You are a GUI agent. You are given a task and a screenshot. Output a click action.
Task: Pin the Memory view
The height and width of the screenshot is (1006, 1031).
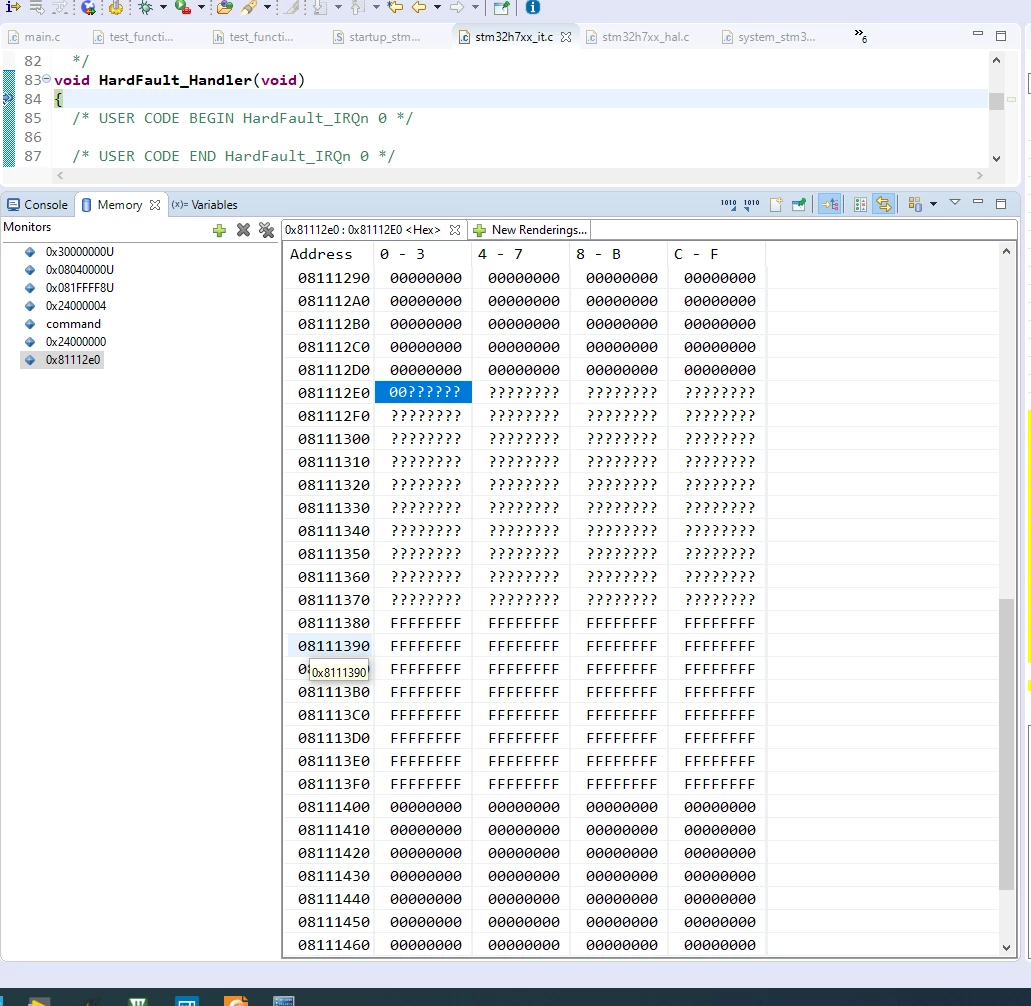(x=799, y=204)
